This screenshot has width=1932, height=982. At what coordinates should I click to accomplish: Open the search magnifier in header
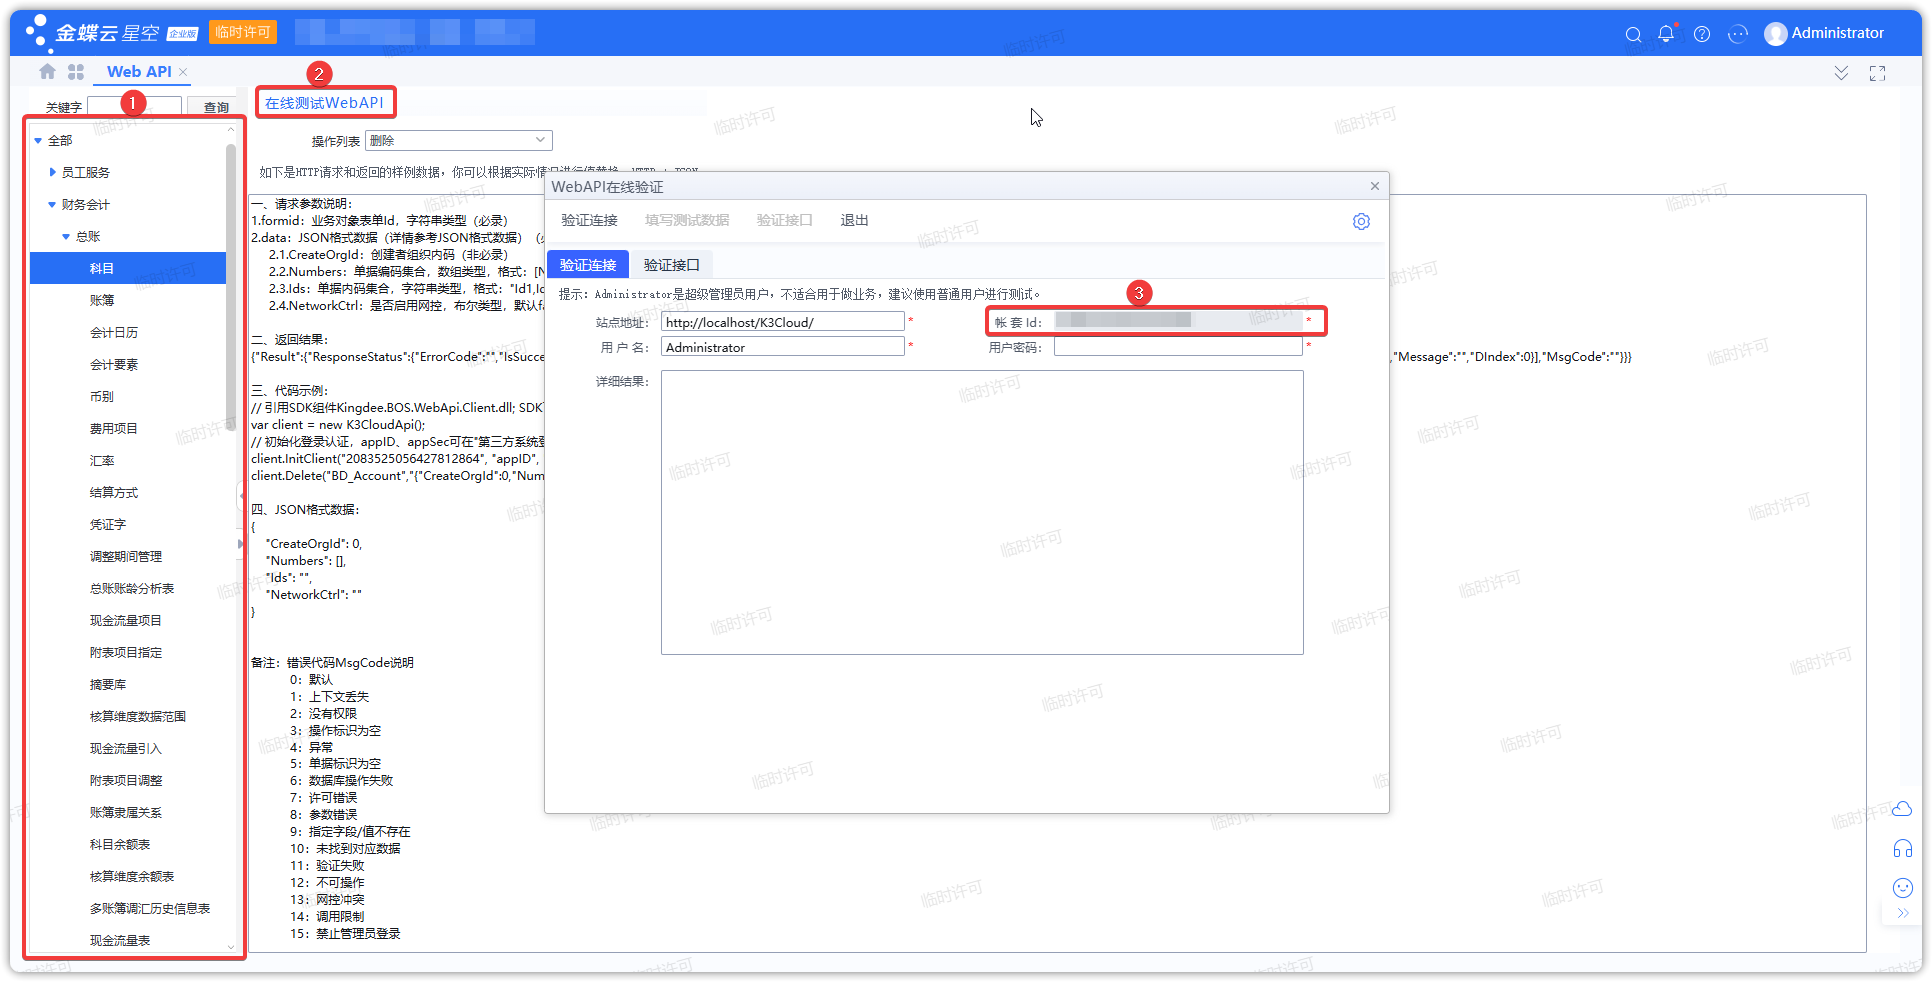1633,34
